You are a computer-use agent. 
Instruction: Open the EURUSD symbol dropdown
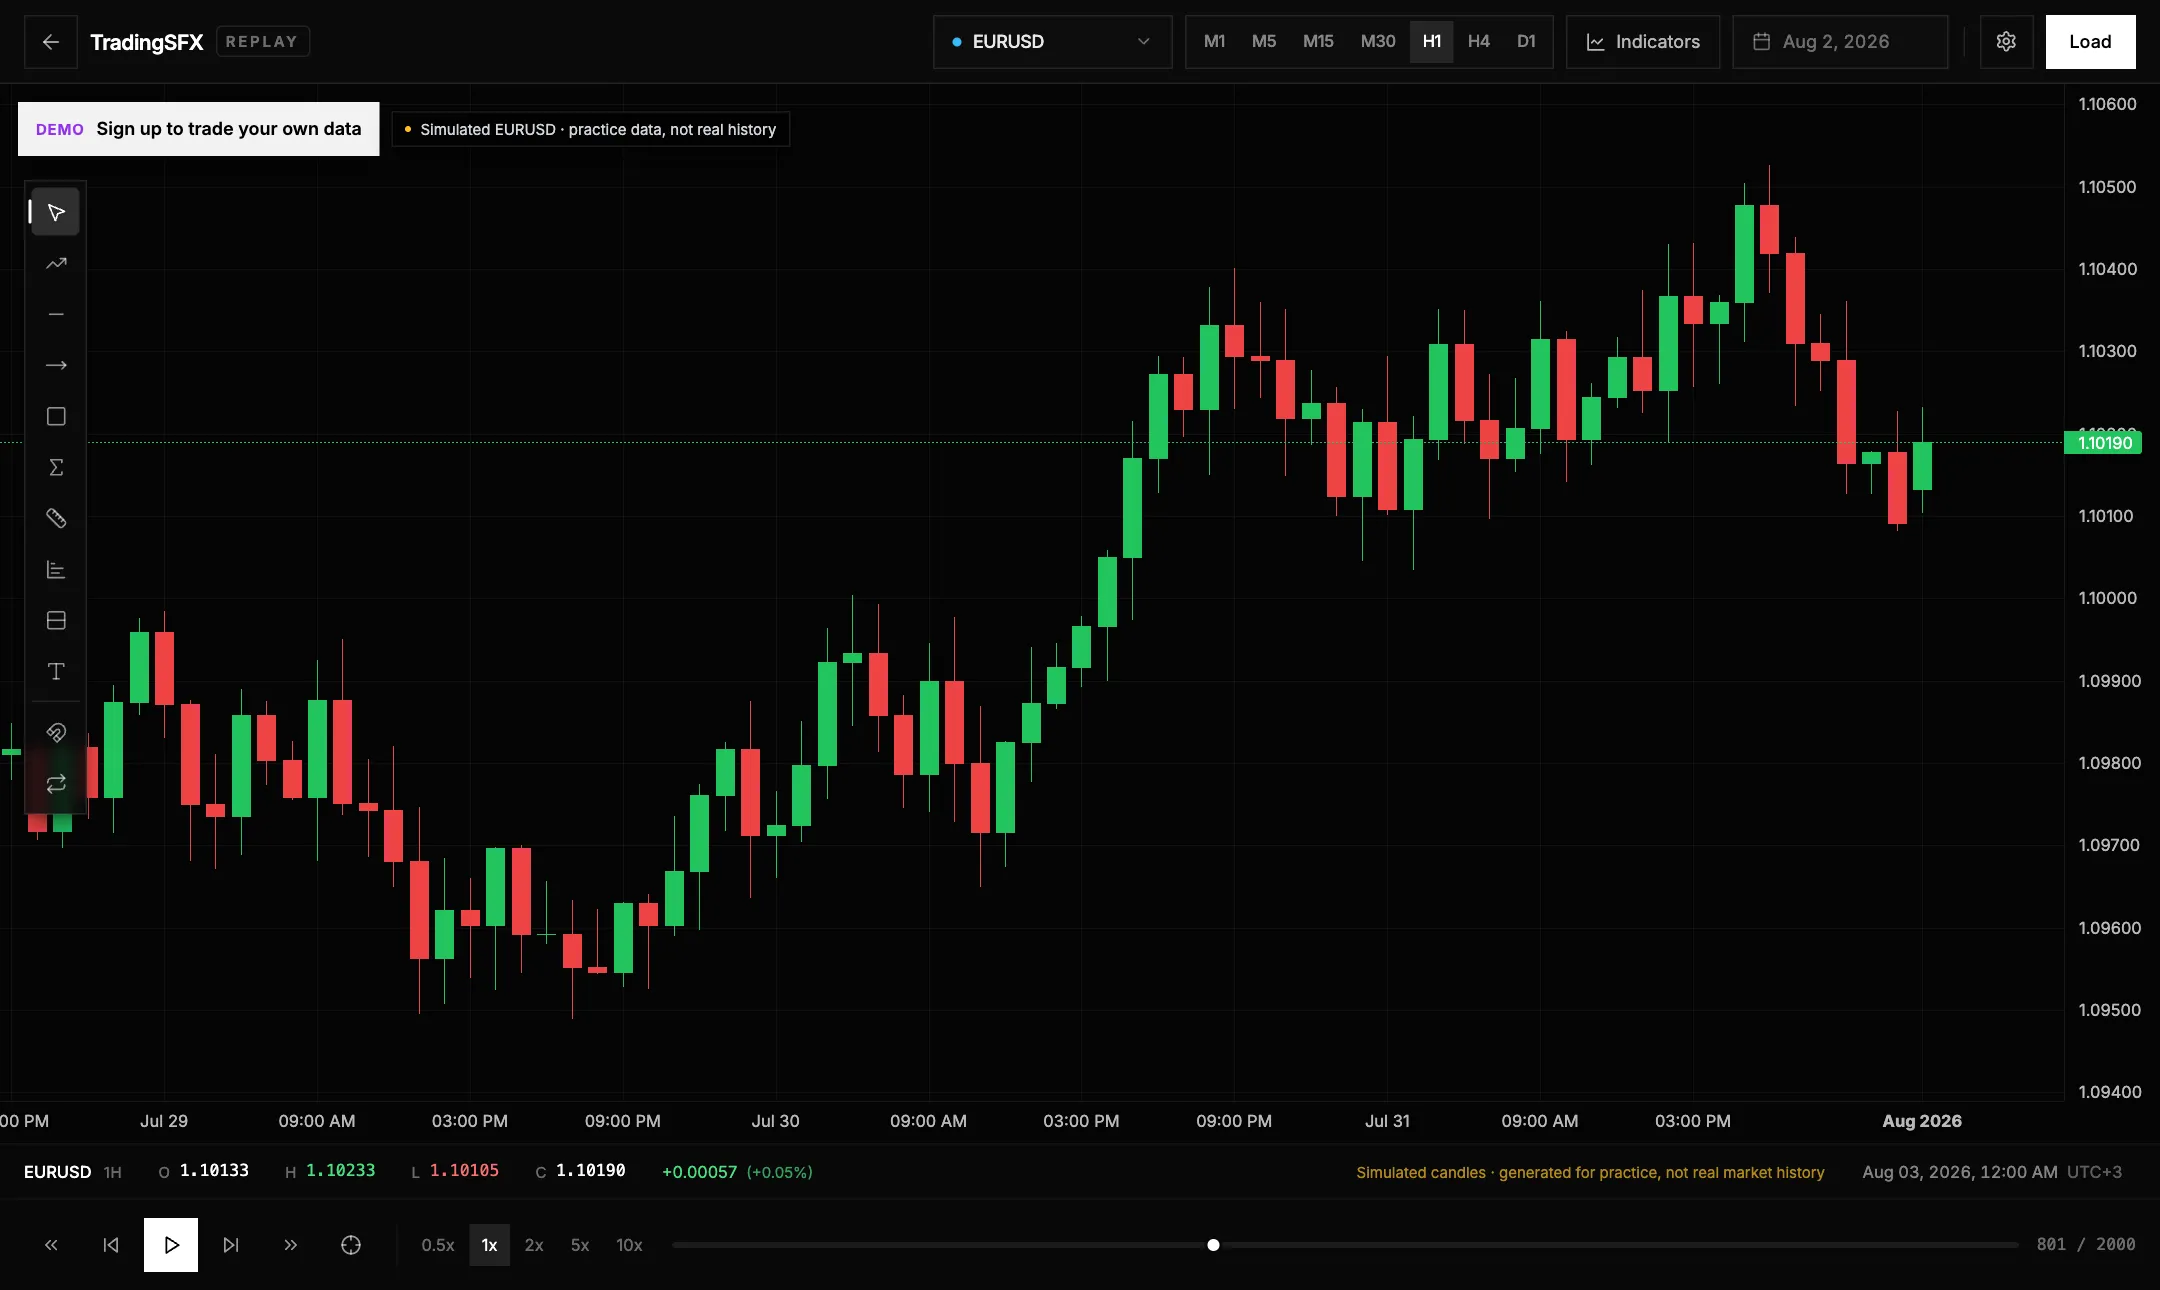[1052, 42]
